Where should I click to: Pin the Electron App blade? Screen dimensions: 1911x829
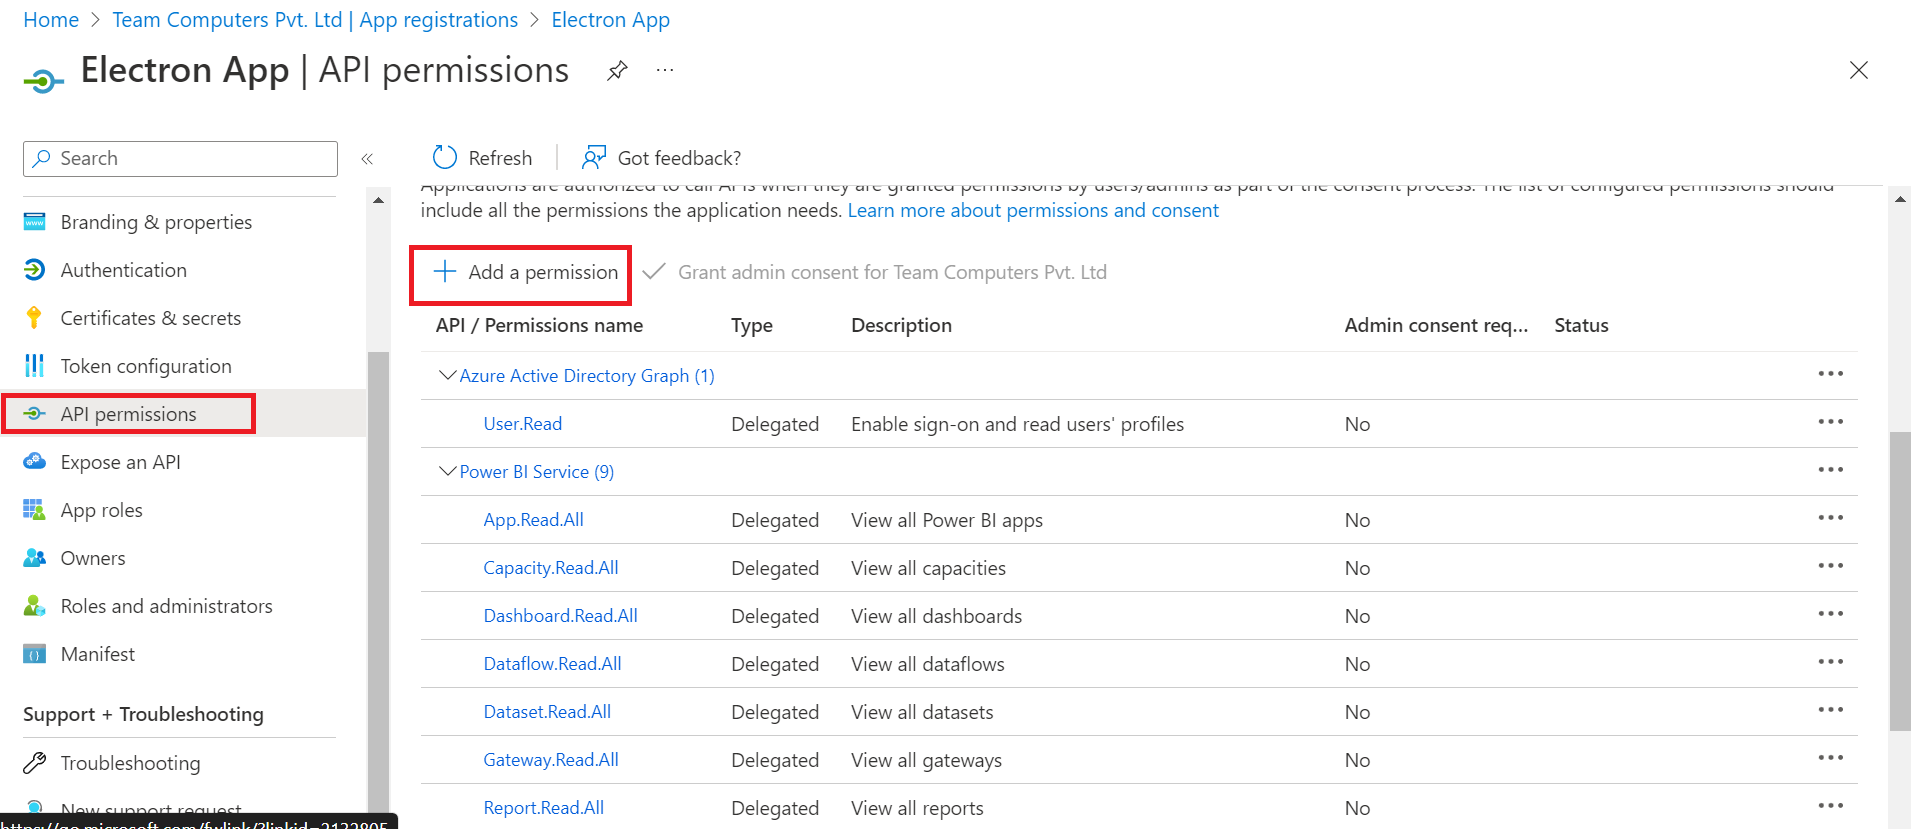pyautogui.click(x=617, y=71)
